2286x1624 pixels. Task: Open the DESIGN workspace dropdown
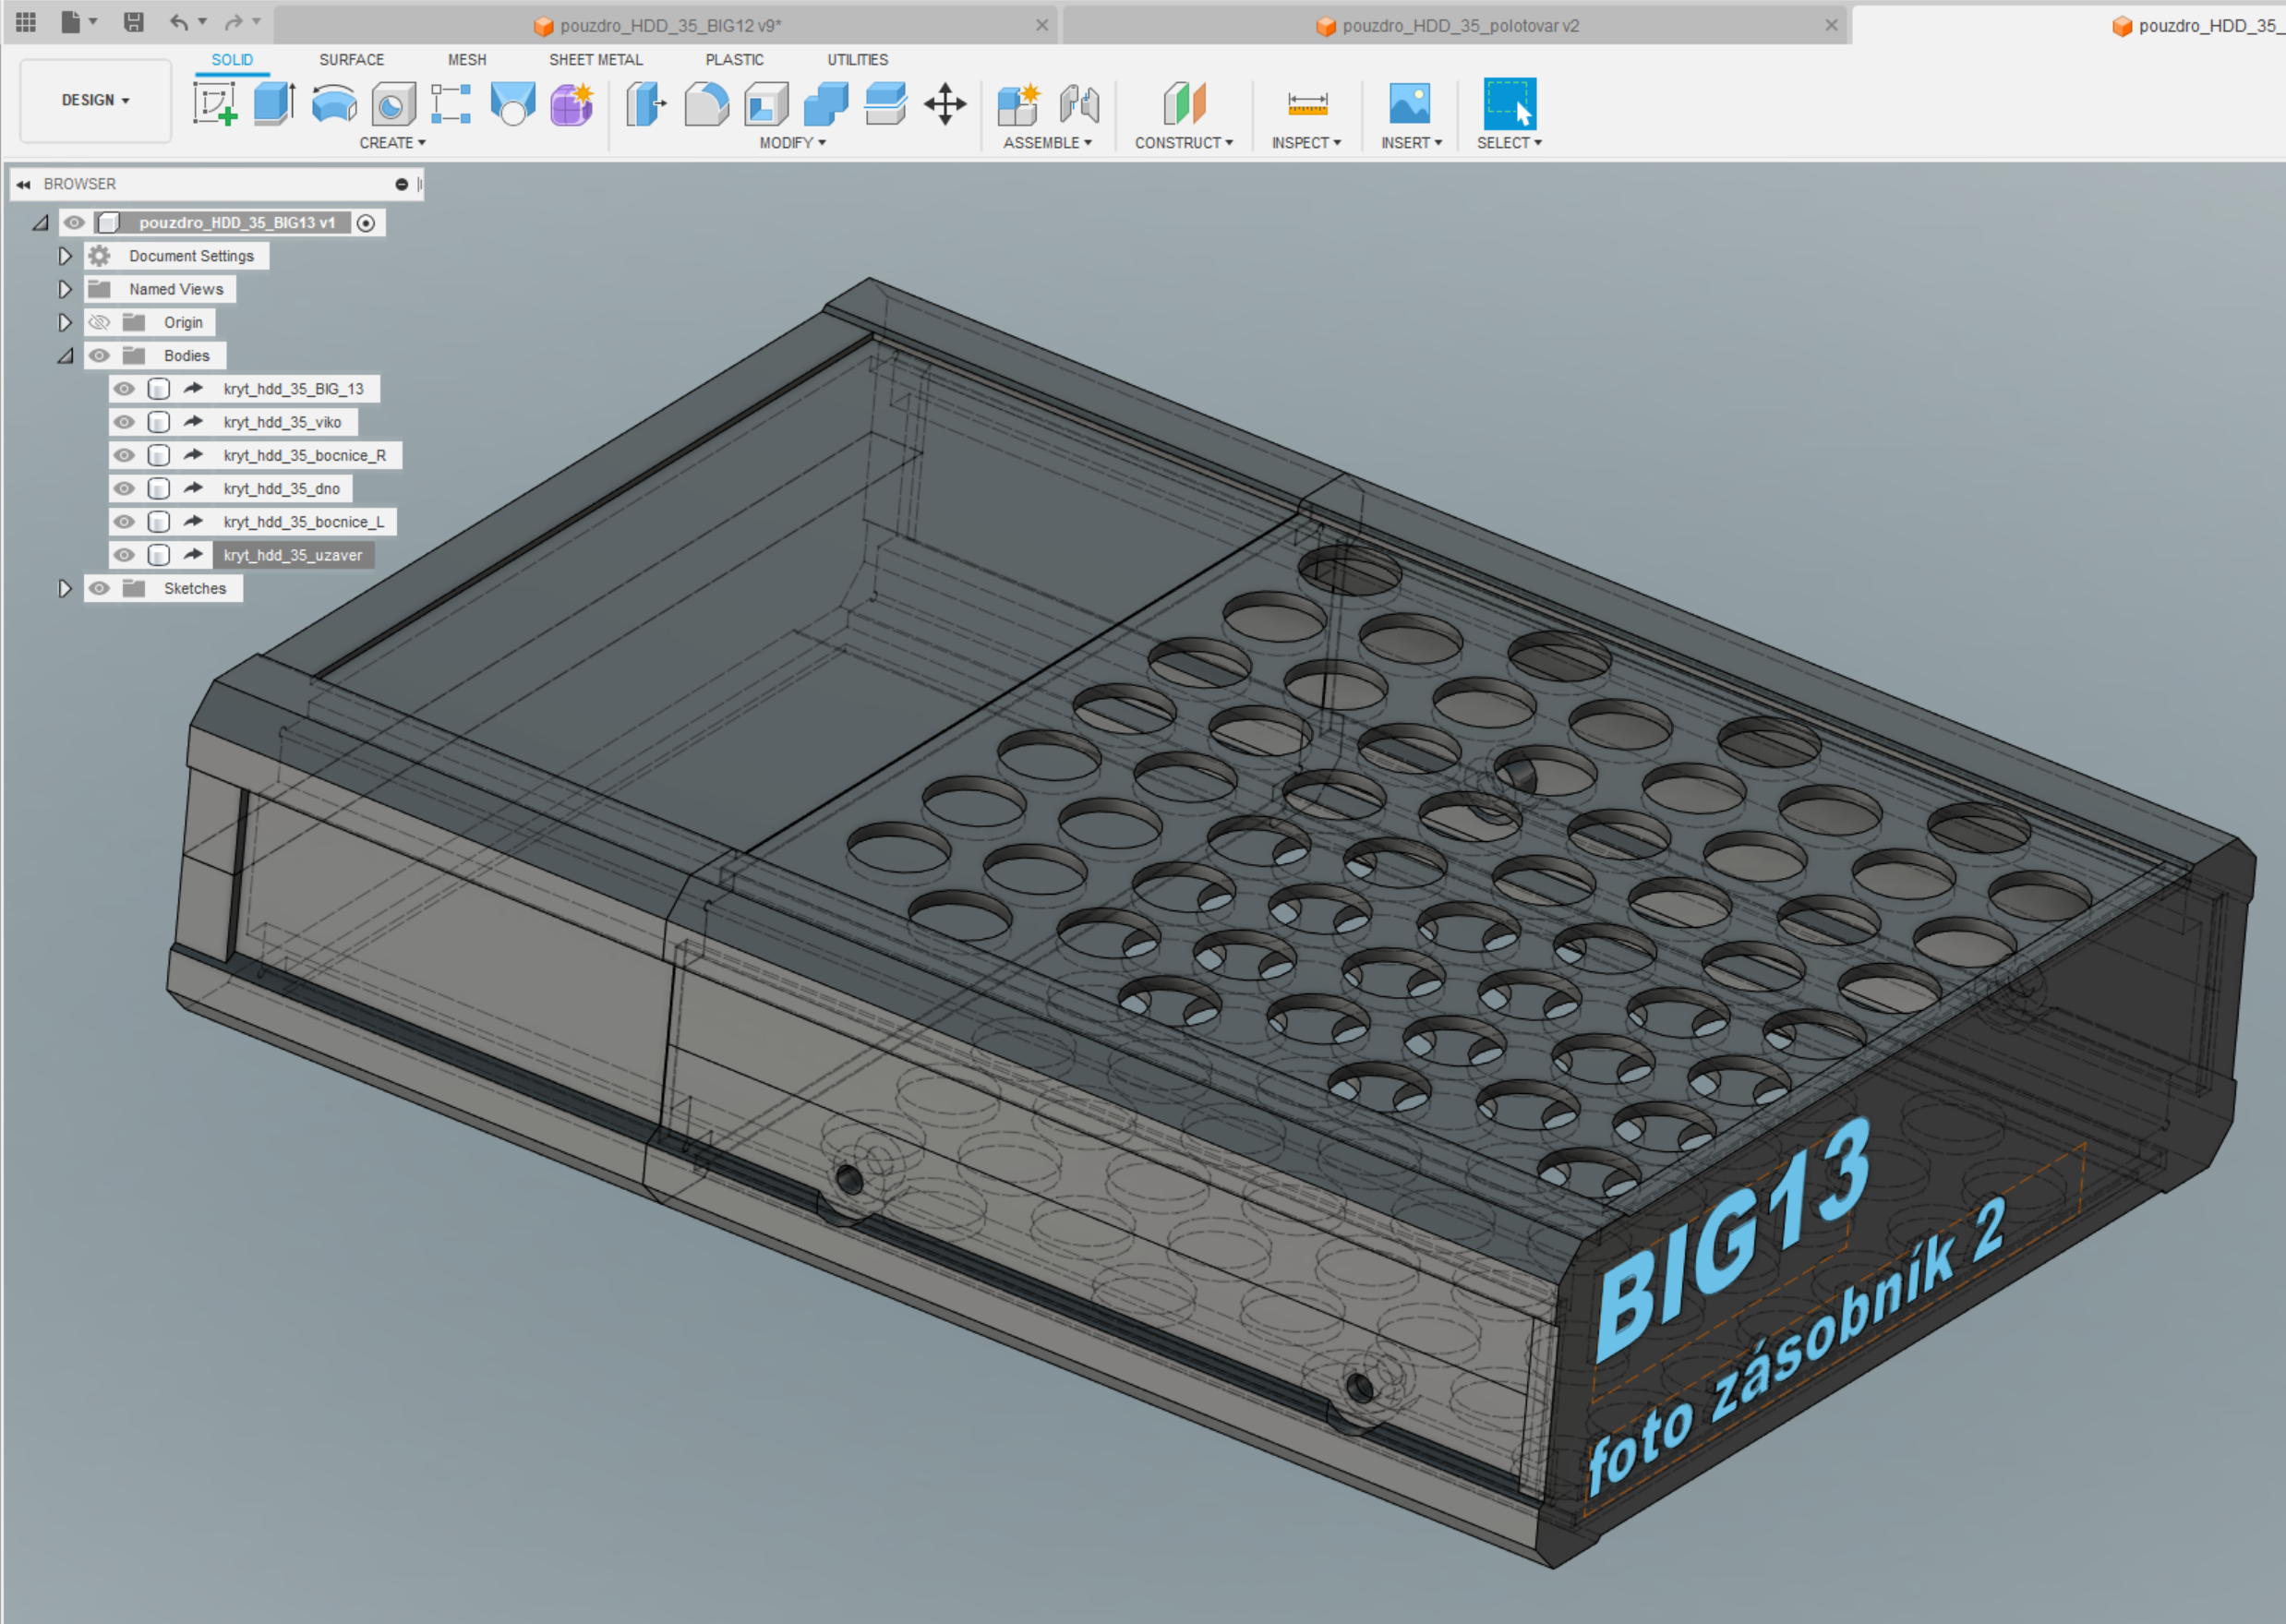click(95, 100)
